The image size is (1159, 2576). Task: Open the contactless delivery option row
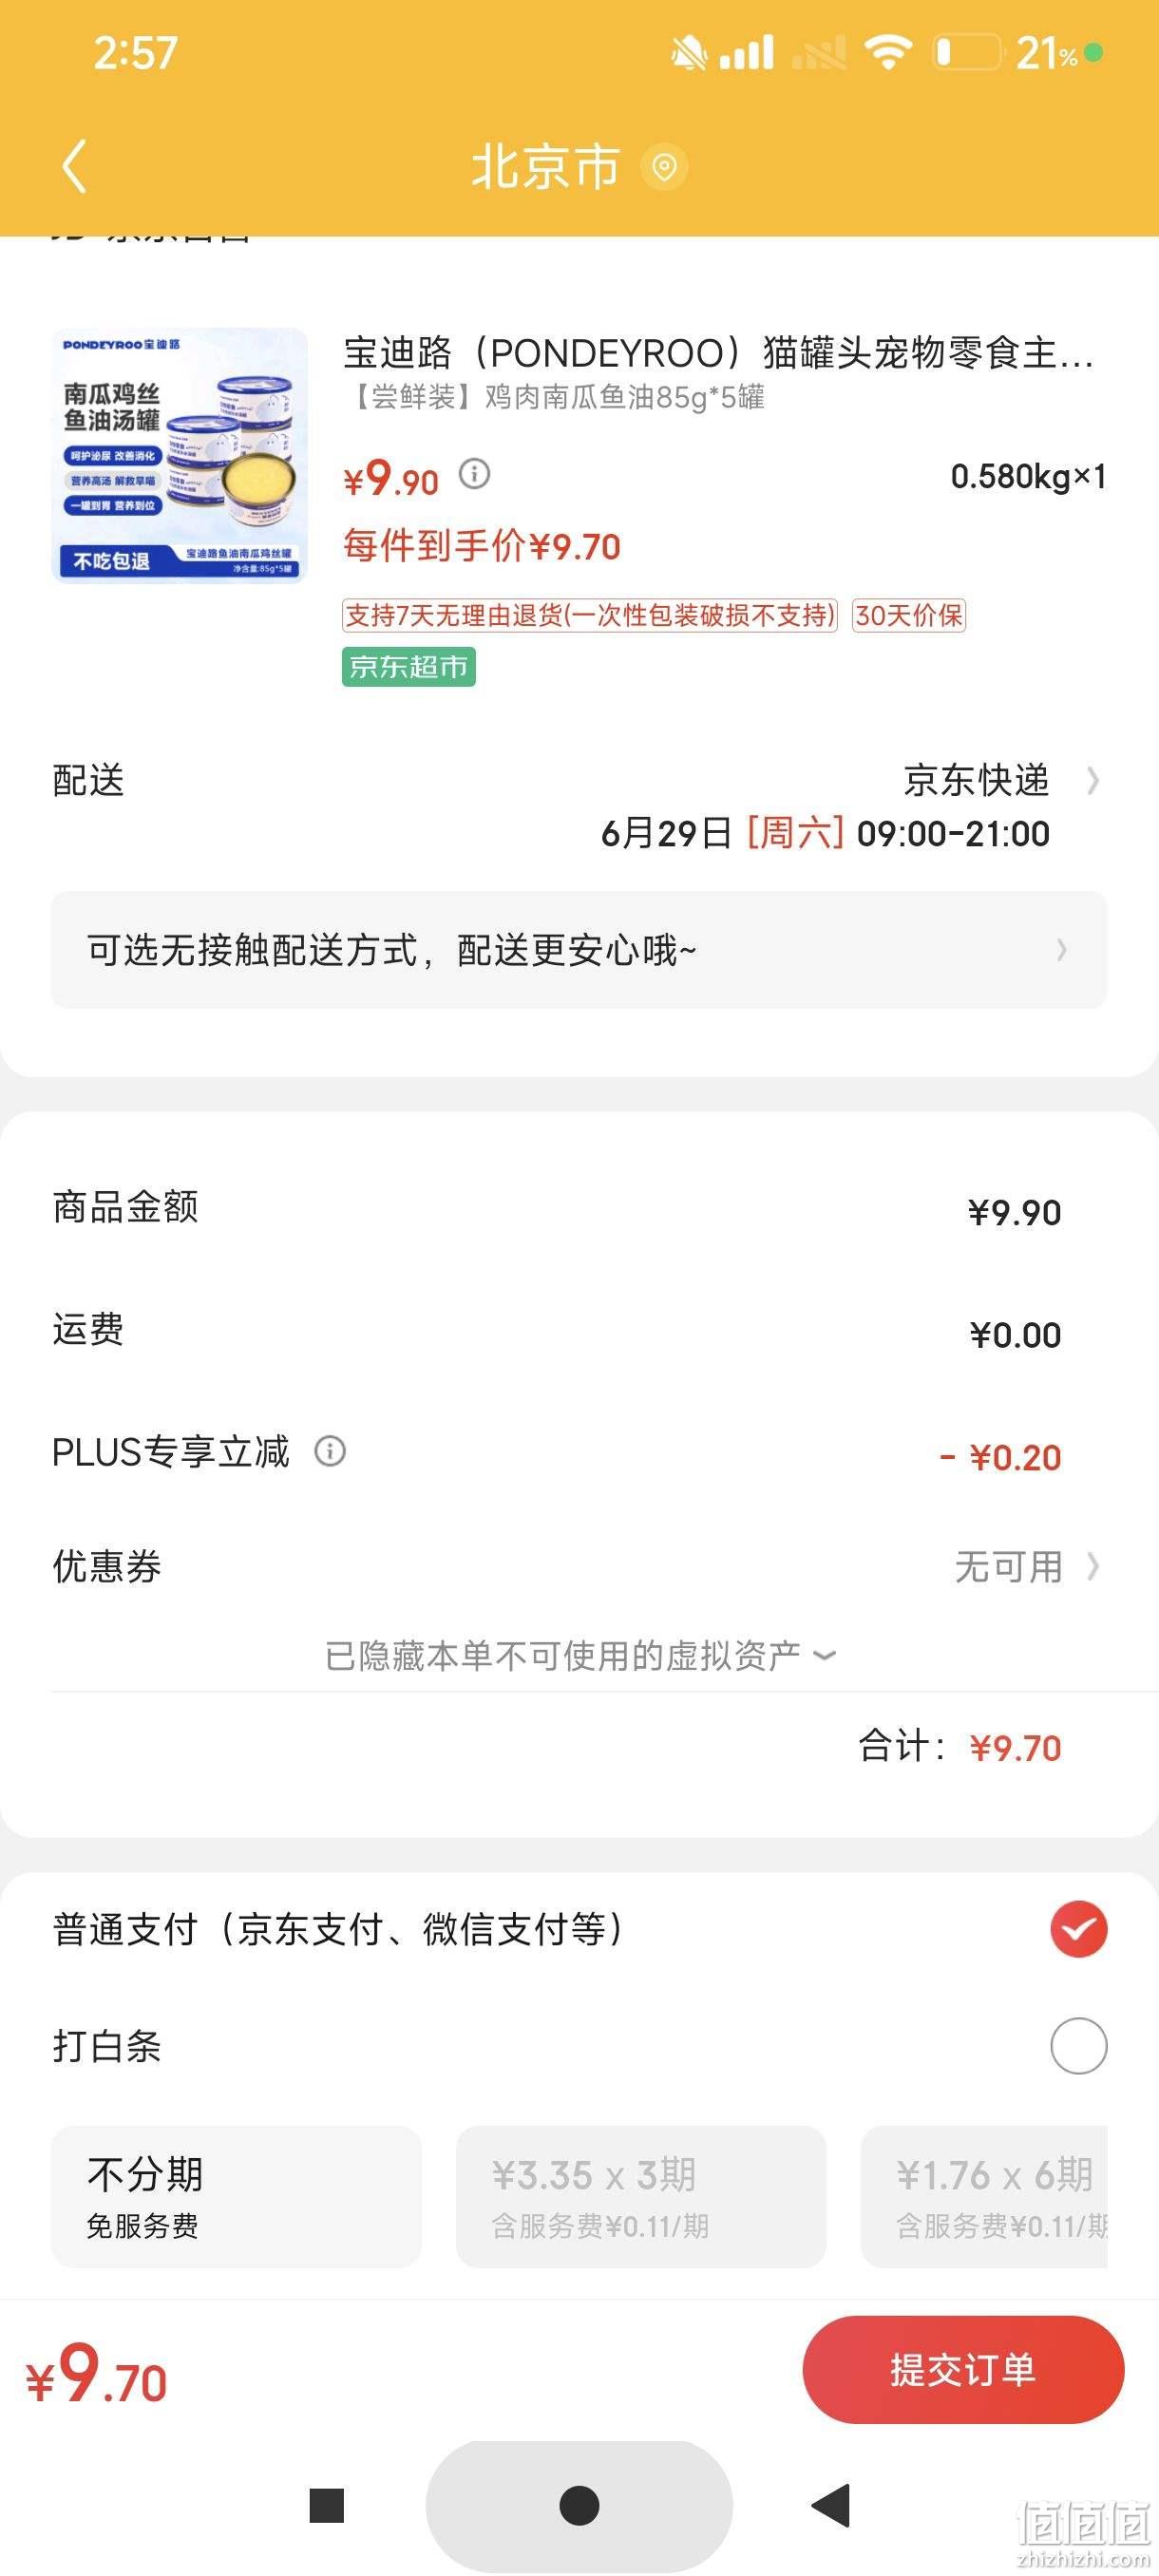[x=579, y=950]
